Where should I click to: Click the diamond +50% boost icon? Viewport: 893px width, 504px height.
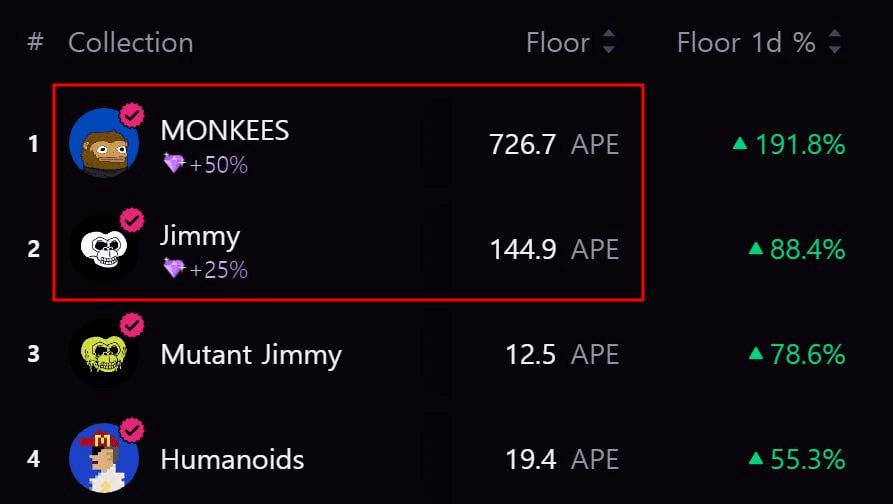[x=174, y=164]
